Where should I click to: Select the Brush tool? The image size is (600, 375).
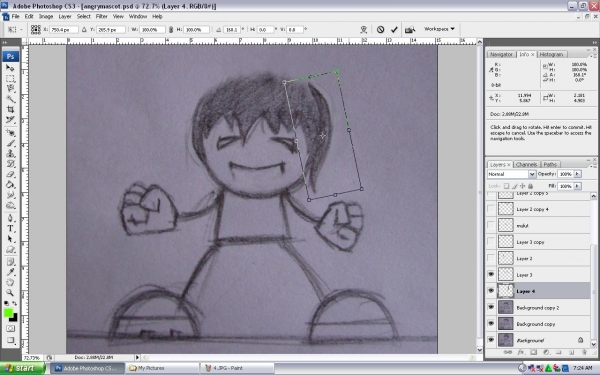point(10,143)
